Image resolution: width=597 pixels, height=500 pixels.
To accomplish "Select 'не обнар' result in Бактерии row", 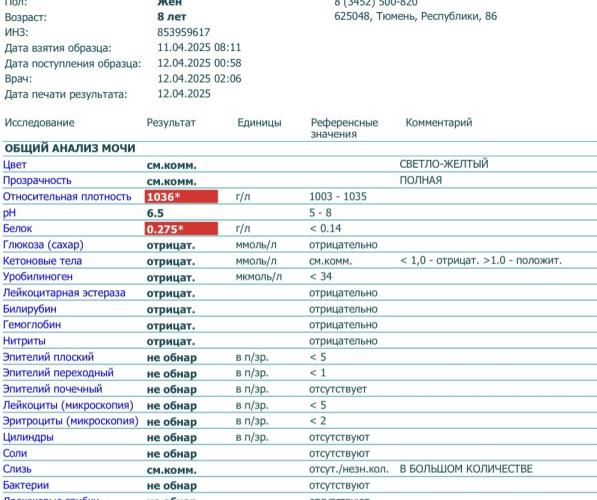I will pyautogui.click(x=172, y=486).
